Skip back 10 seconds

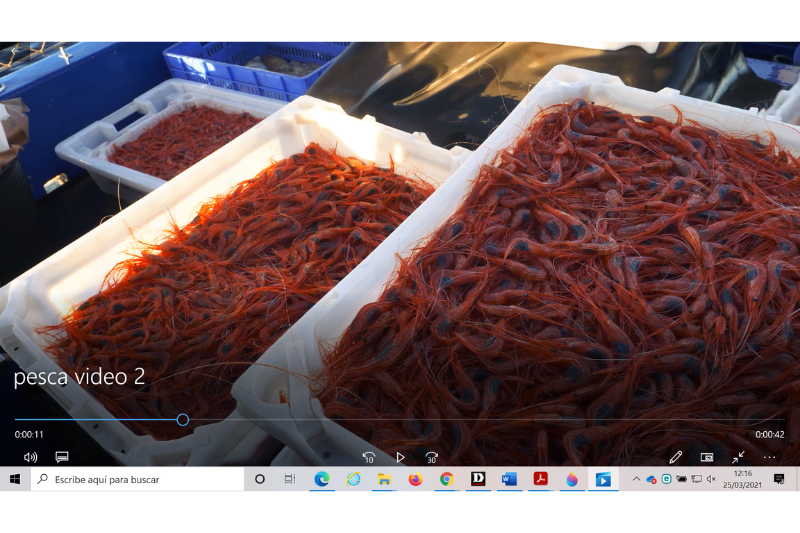tap(368, 457)
